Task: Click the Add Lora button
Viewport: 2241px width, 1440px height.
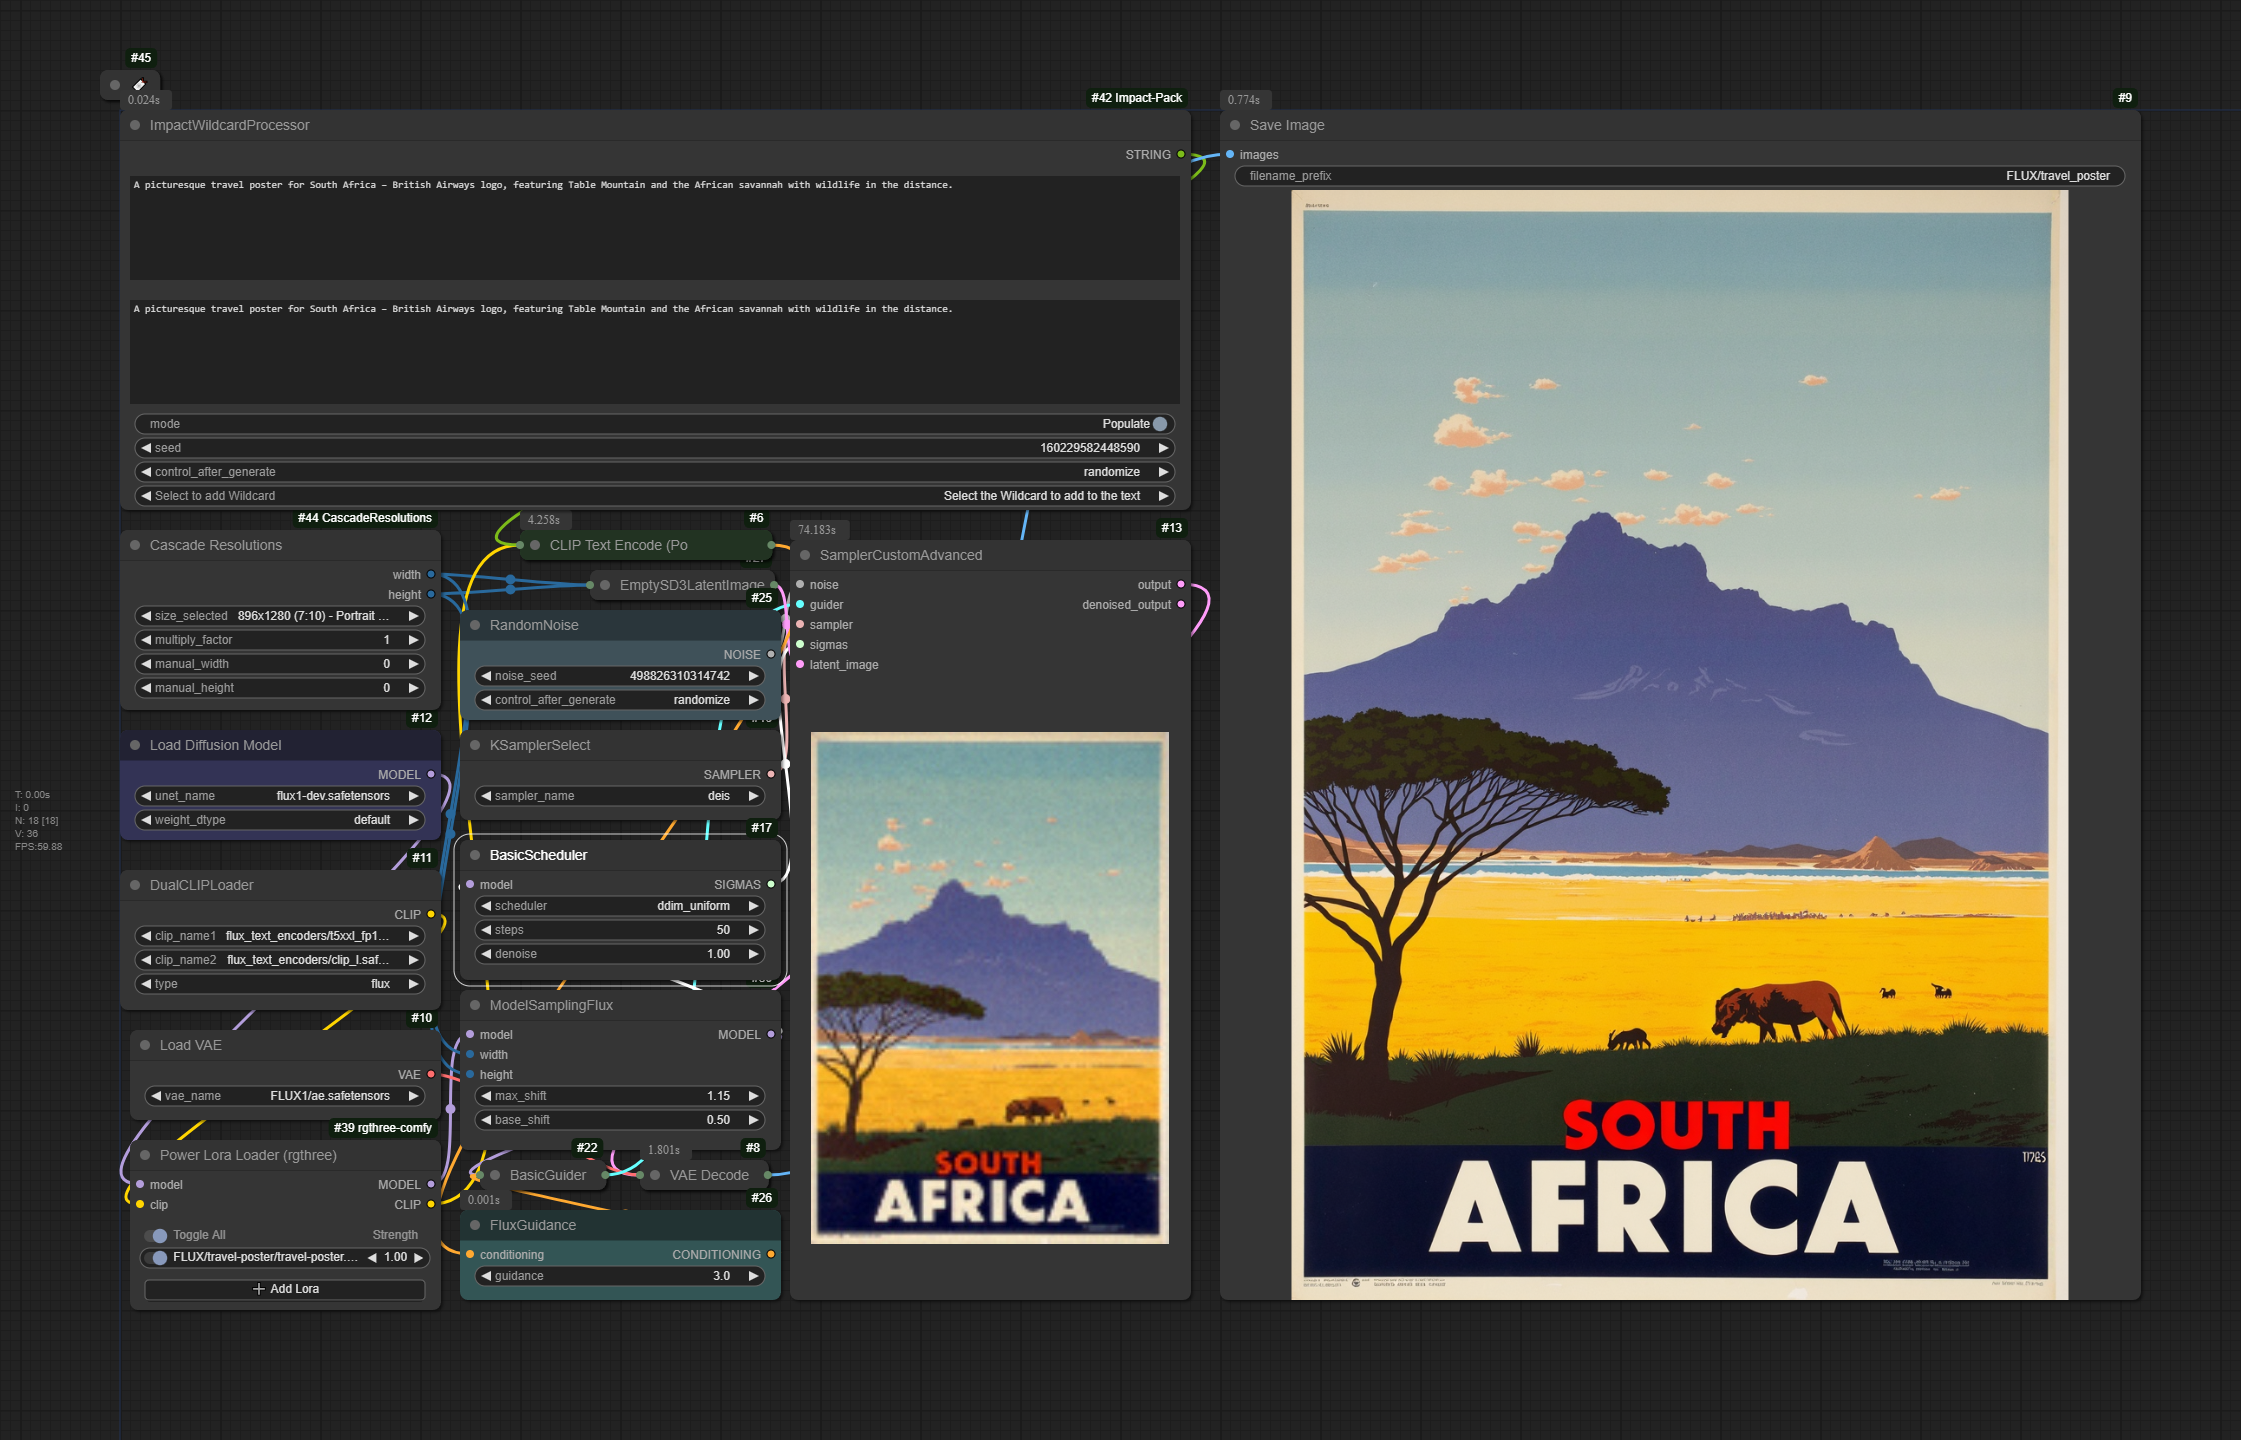Action: tap(285, 1289)
